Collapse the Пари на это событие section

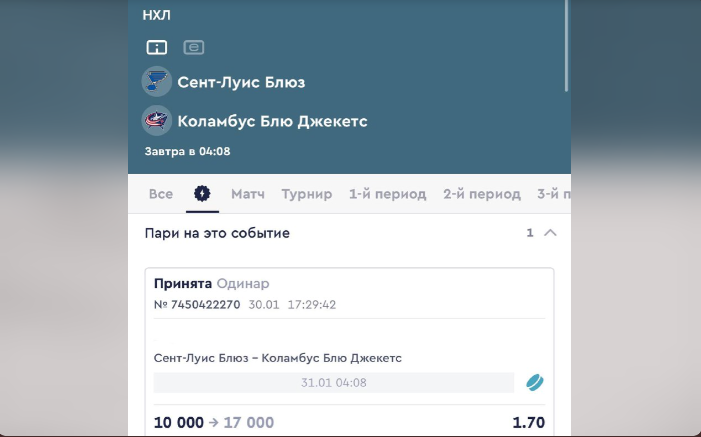550,233
